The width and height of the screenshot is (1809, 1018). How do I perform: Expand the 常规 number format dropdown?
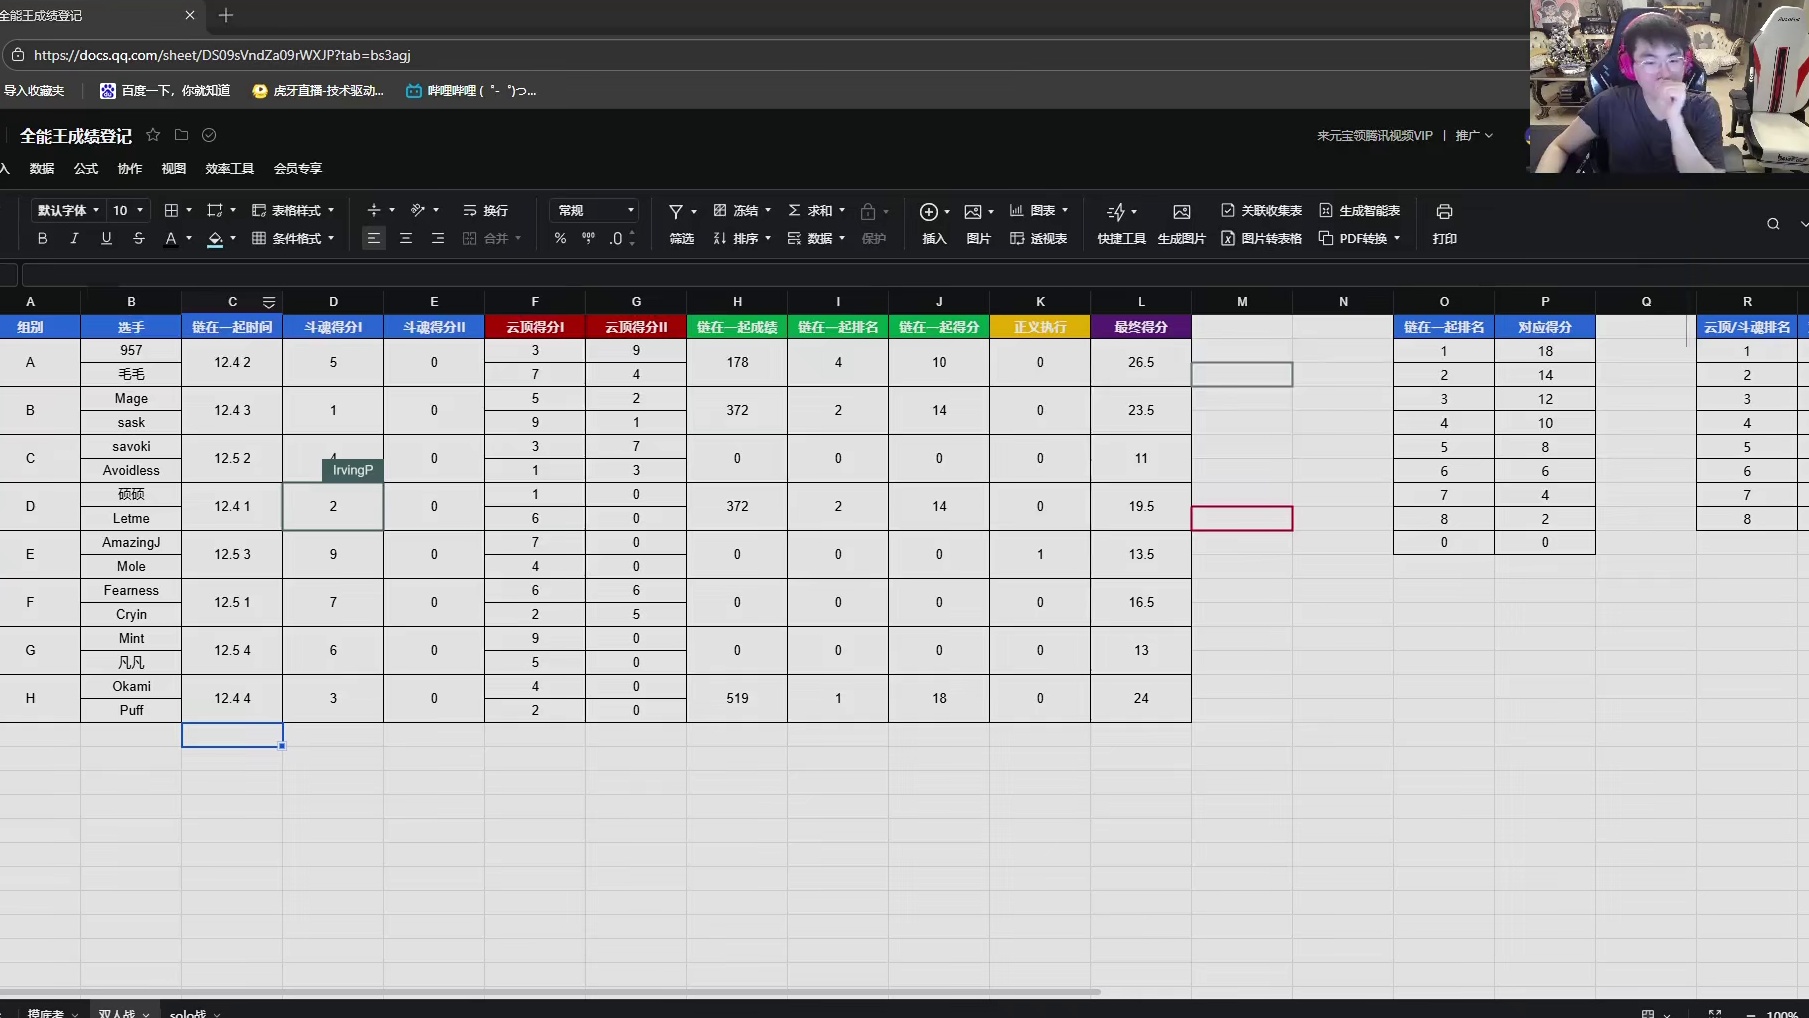(596, 210)
